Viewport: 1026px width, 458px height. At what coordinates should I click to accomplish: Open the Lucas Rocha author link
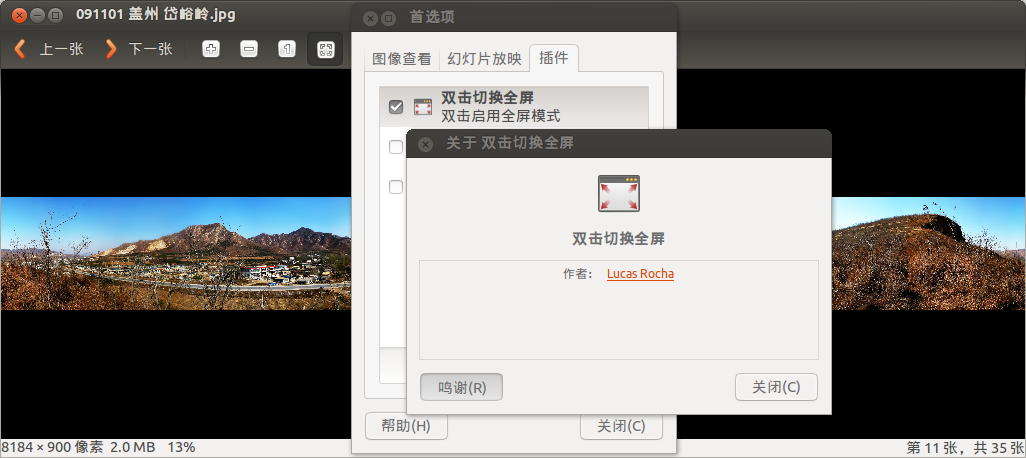point(640,273)
